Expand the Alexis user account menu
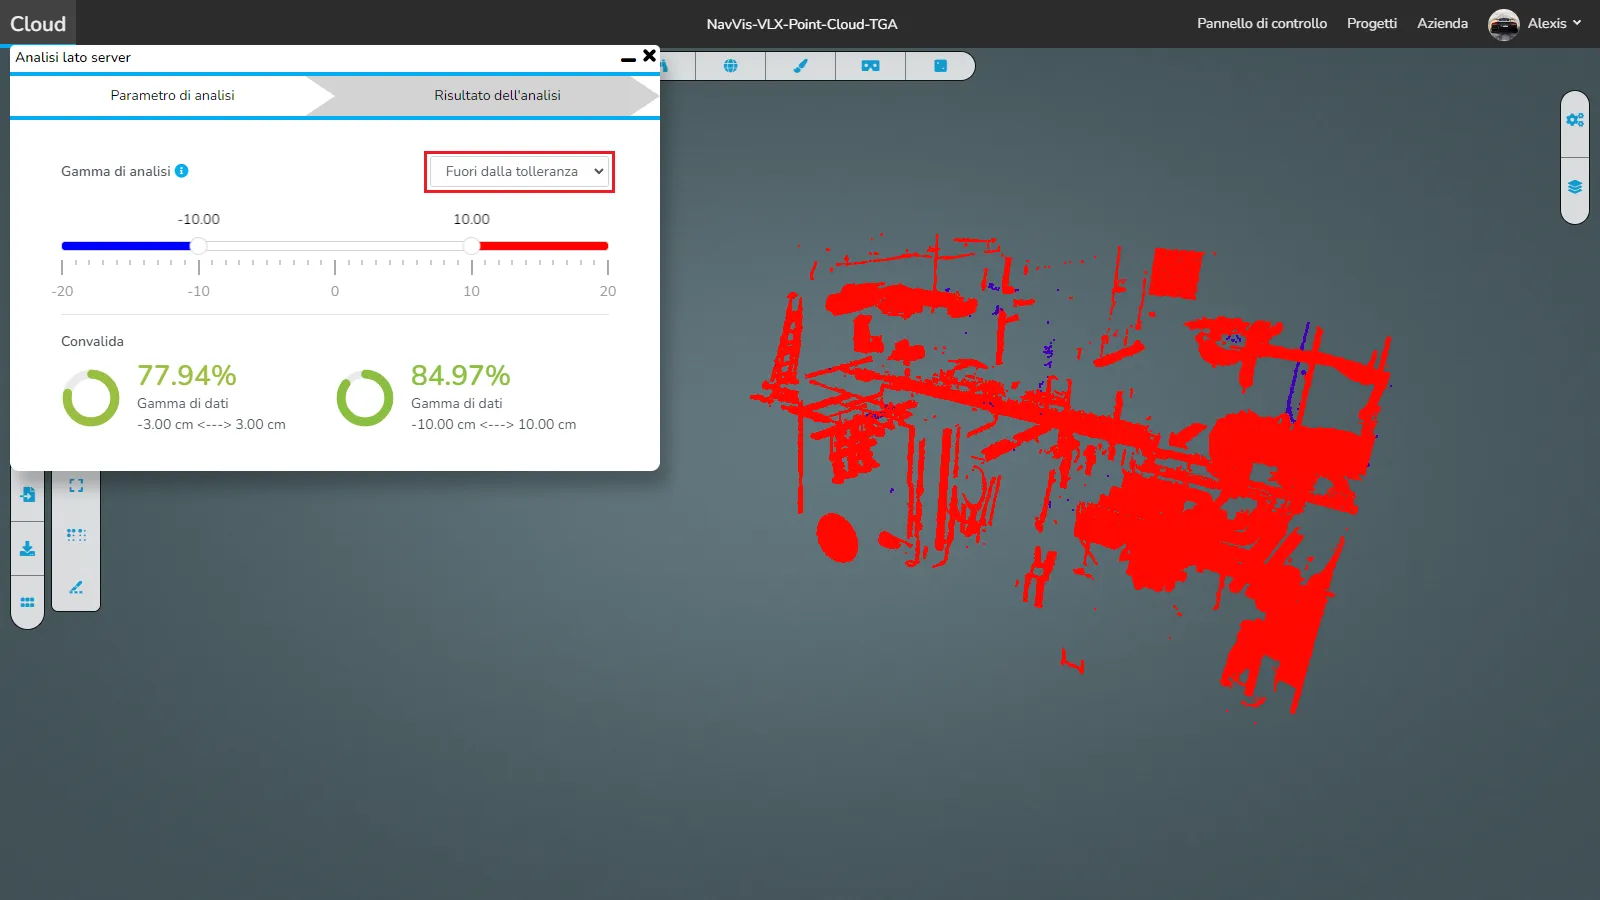The image size is (1600, 900). coord(1536,24)
